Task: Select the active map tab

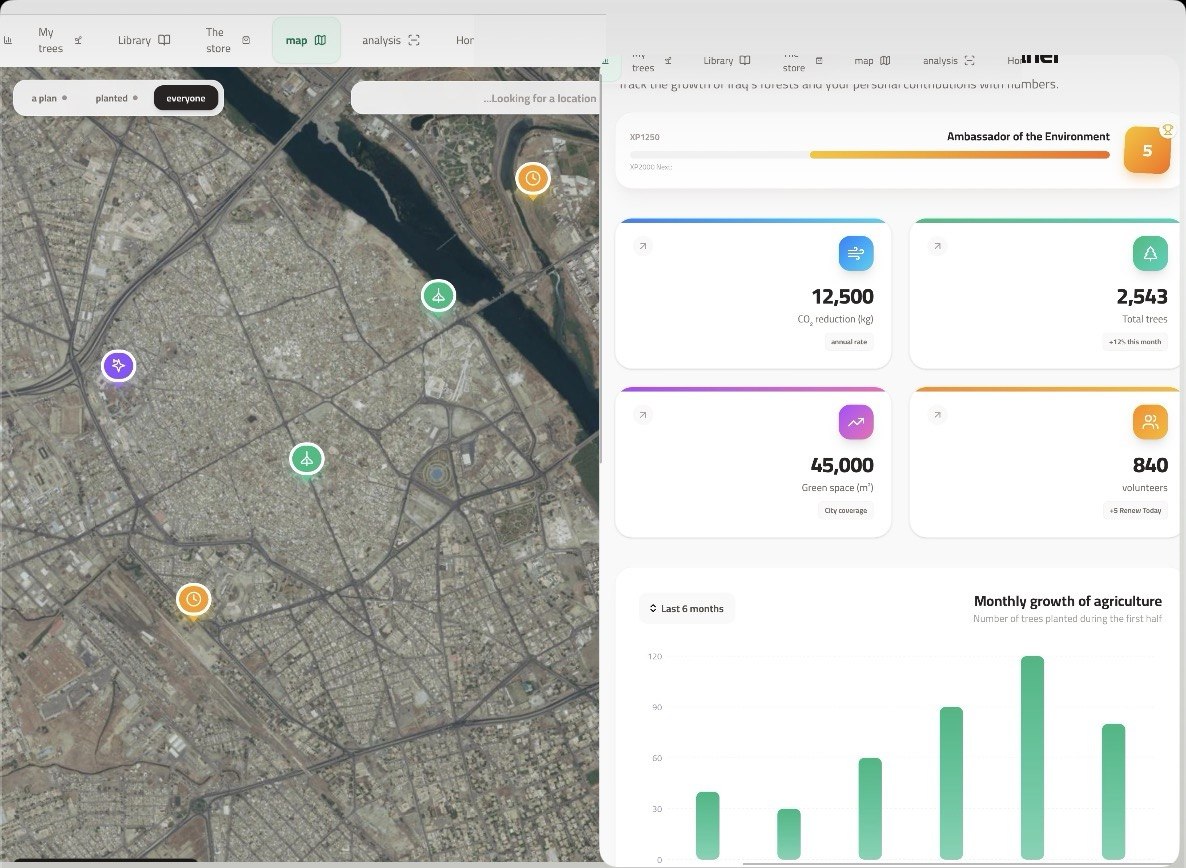Action: point(306,40)
